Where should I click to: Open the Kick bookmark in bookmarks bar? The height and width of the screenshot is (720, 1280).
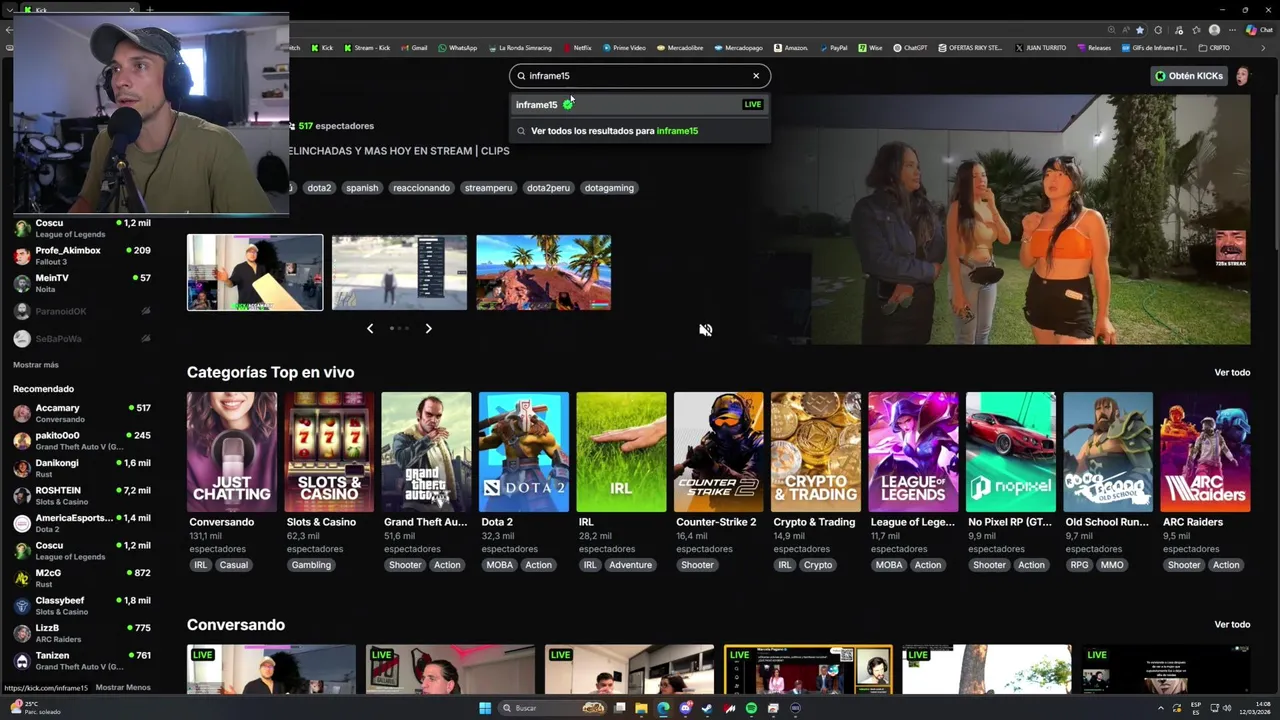[323, 48]
